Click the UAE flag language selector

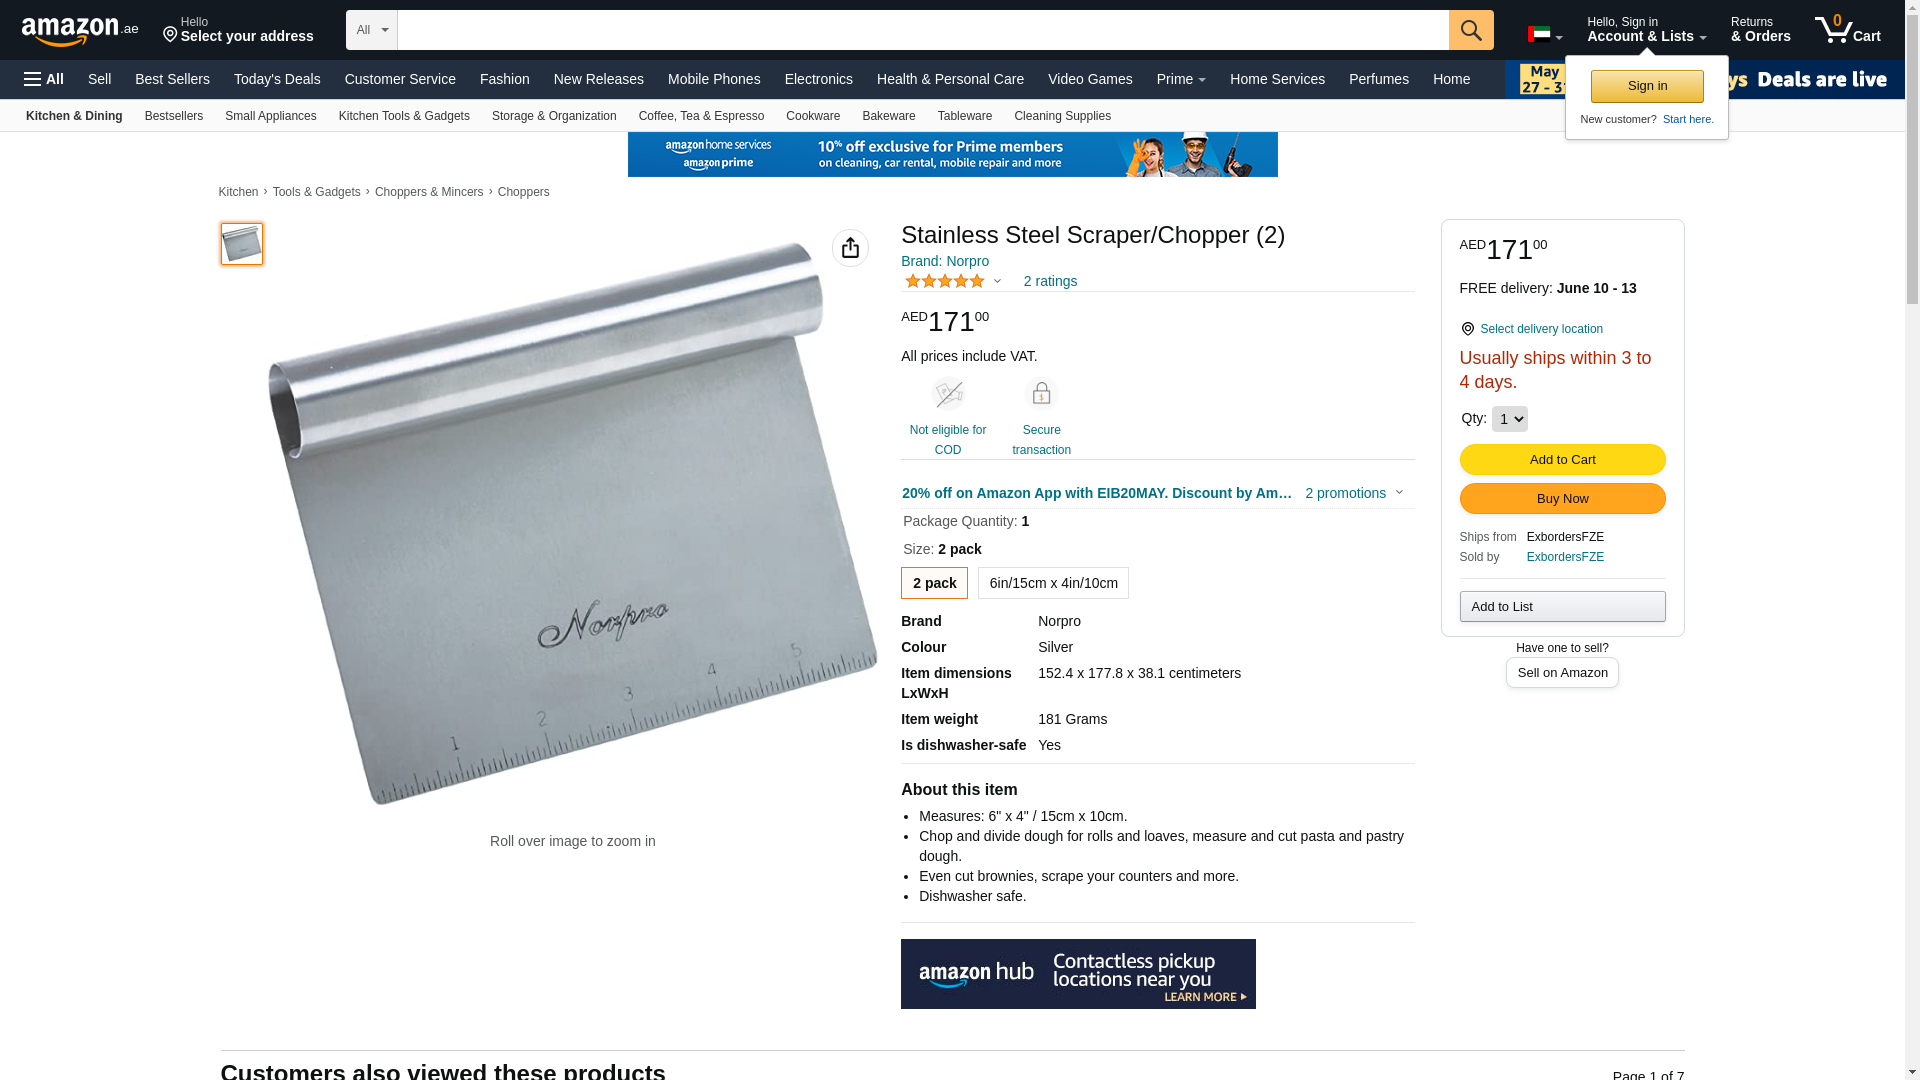click(1544, 35)
